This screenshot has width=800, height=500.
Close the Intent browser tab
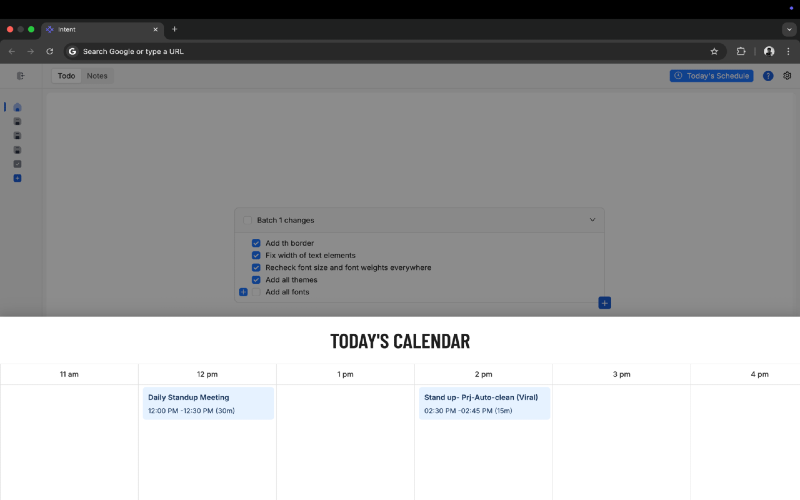[156, 30]
